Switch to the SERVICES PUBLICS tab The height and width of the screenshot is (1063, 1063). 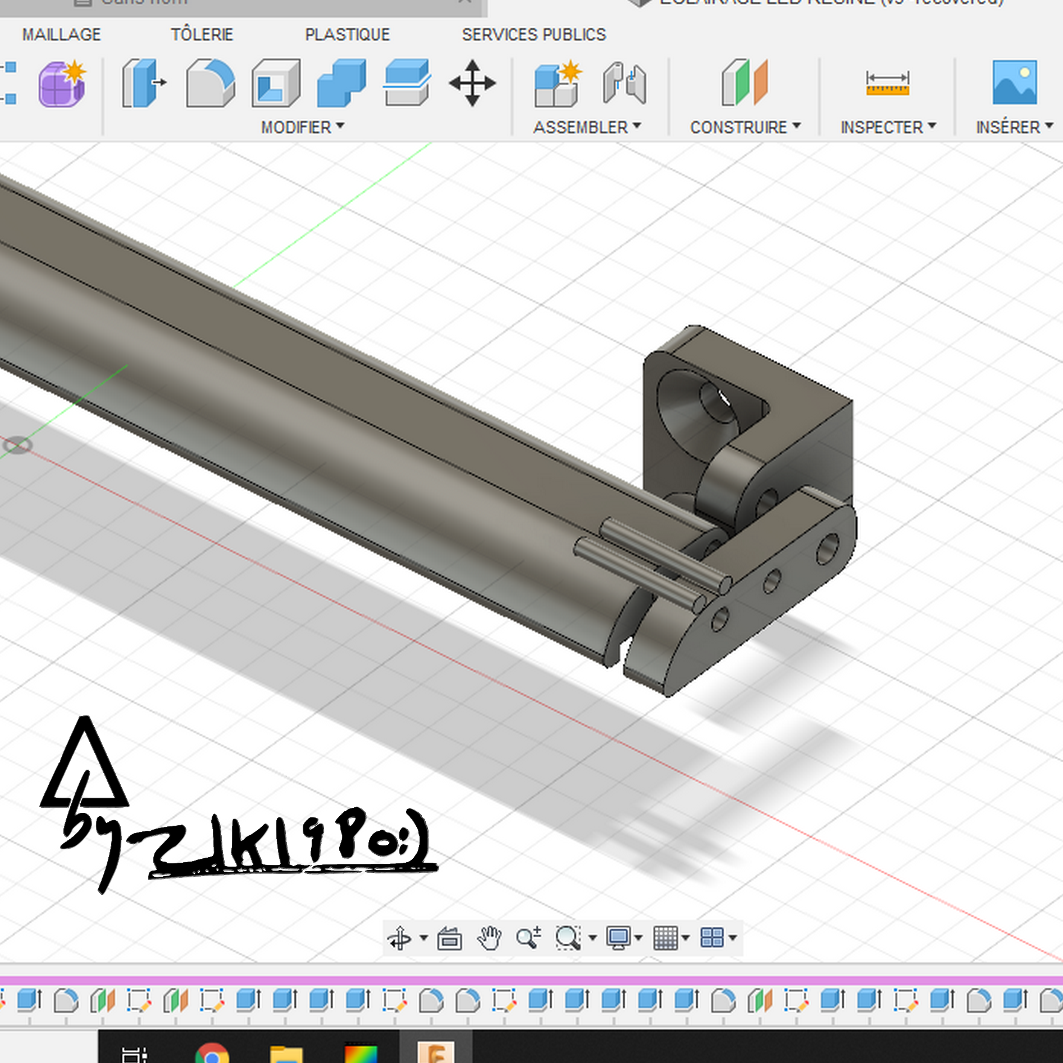[x=534, y=35]
